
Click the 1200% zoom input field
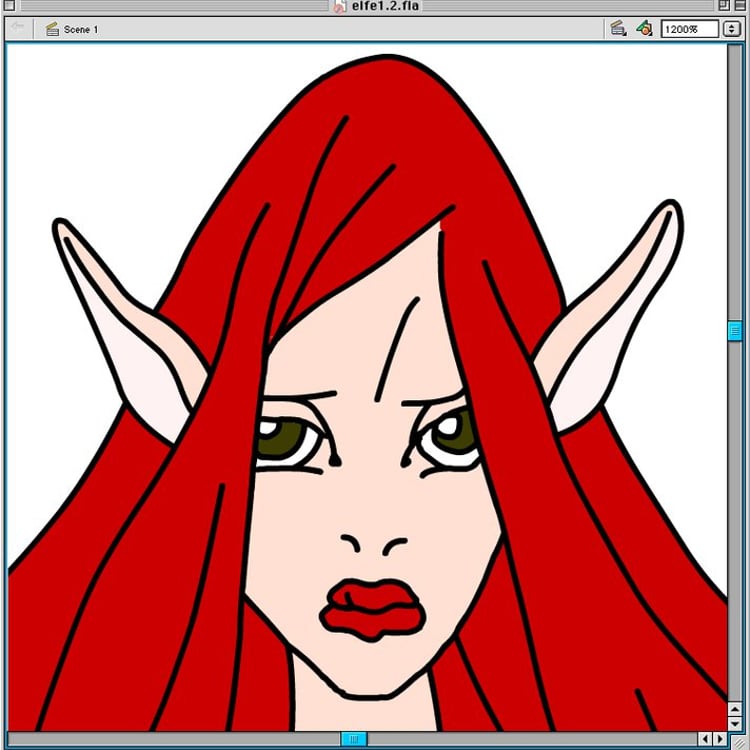click(x=689, y=29)
